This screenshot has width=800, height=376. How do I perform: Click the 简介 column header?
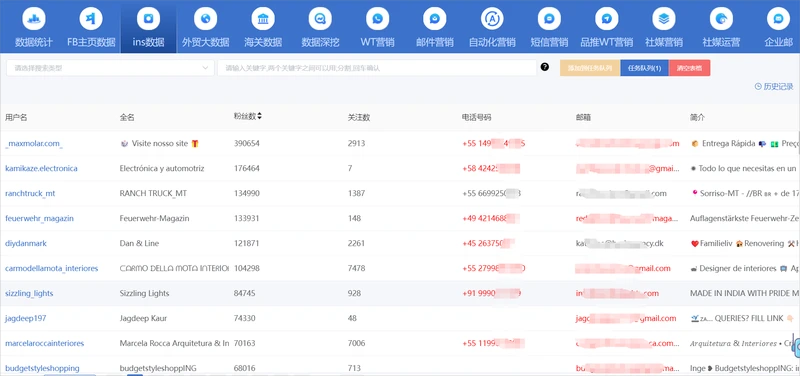coord(697,117)
